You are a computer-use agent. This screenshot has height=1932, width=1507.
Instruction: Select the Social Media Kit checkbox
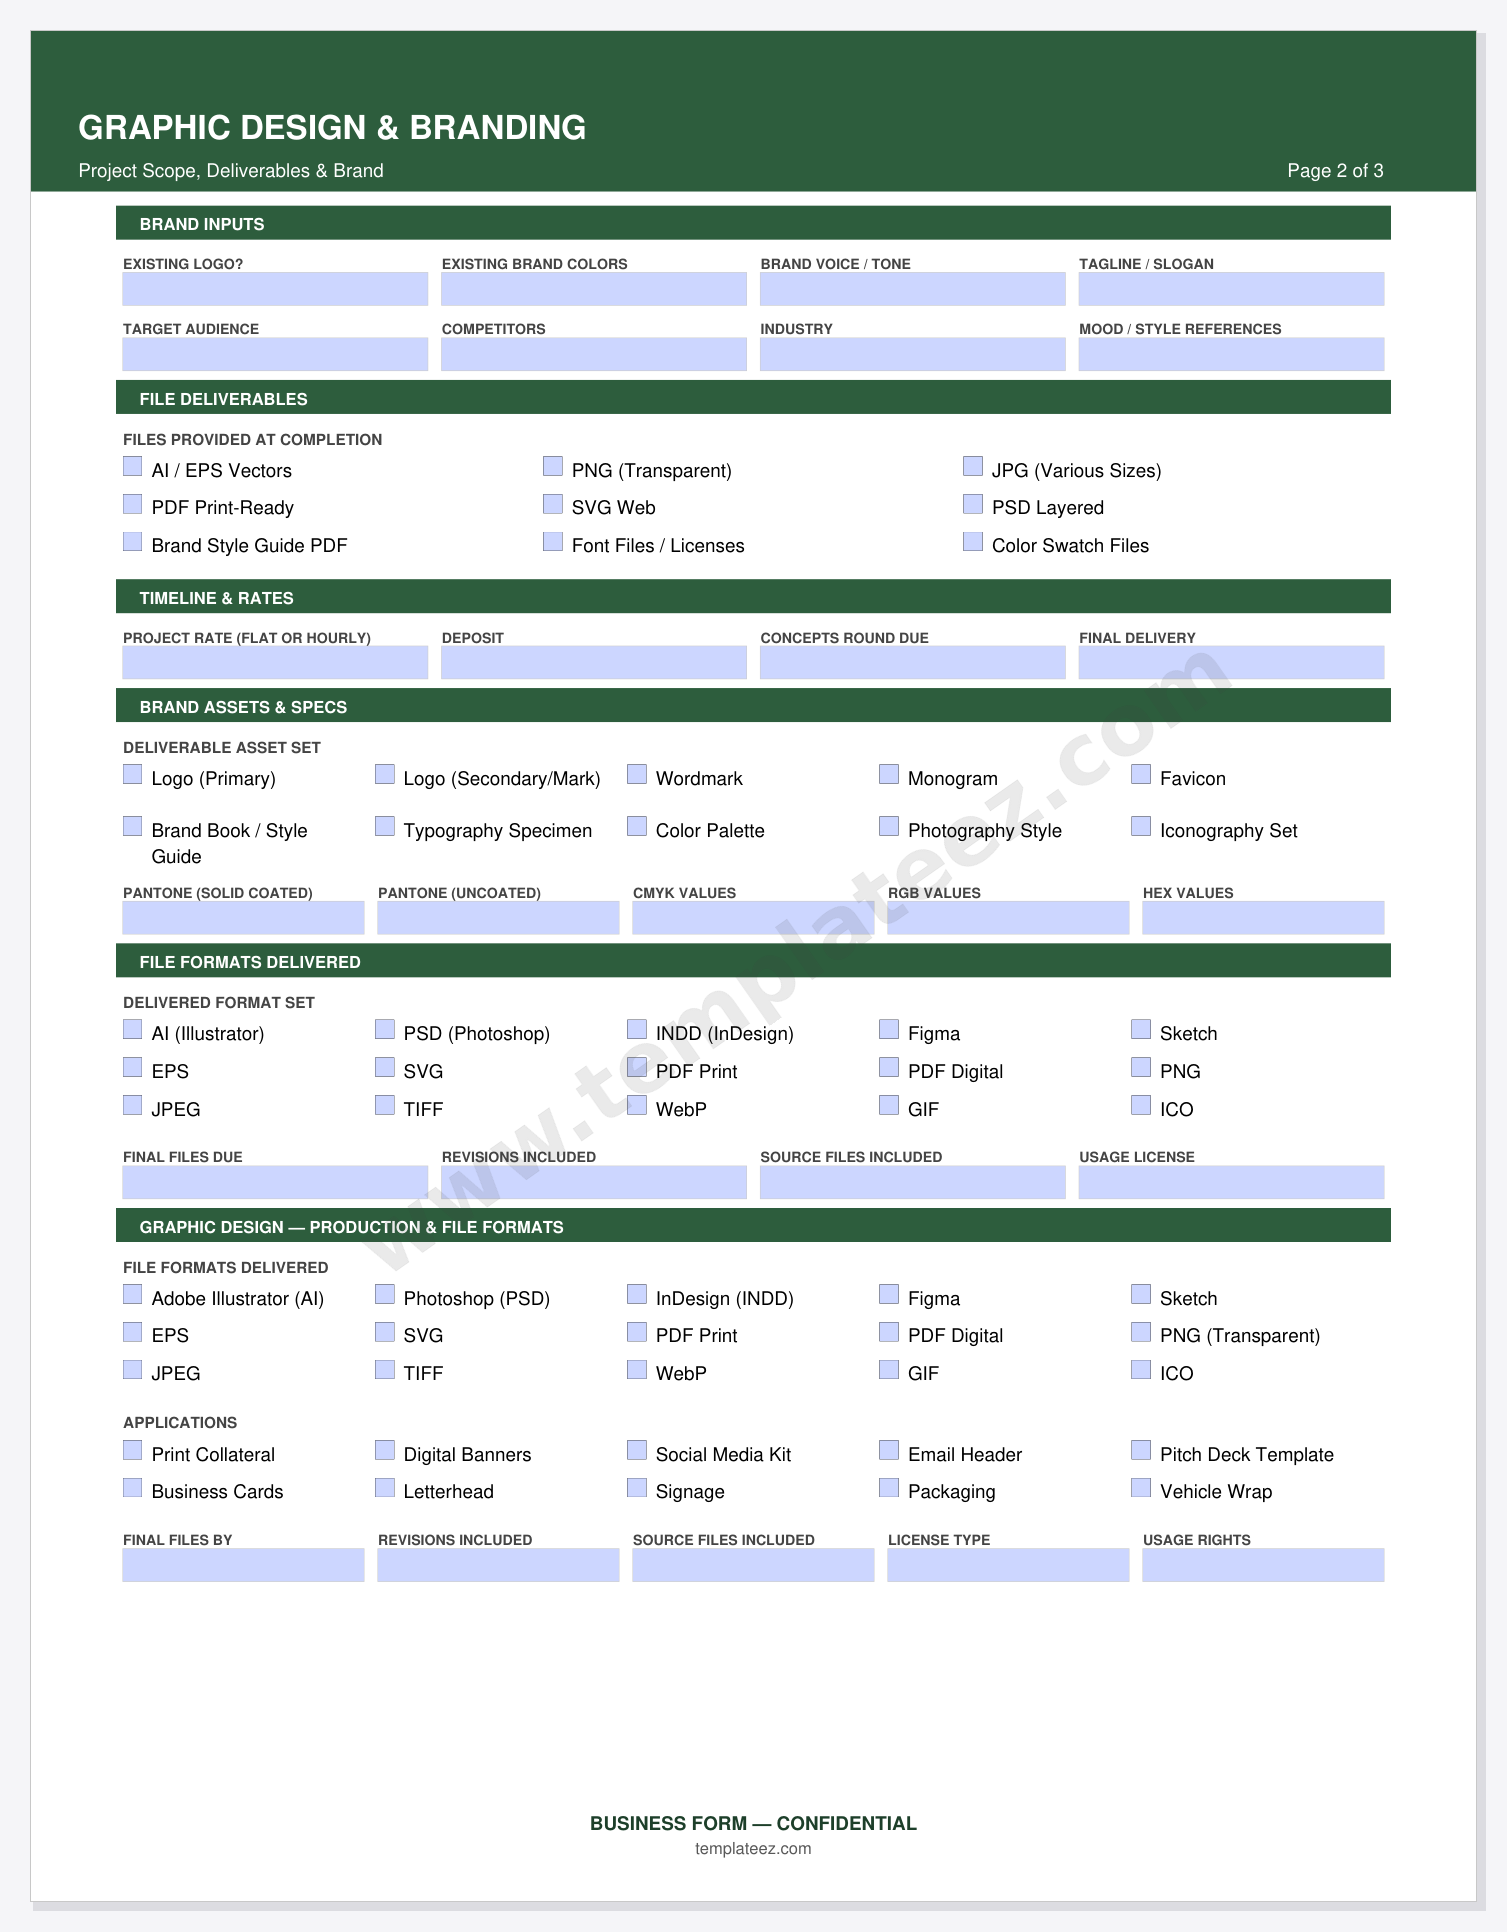point(637,1450)
